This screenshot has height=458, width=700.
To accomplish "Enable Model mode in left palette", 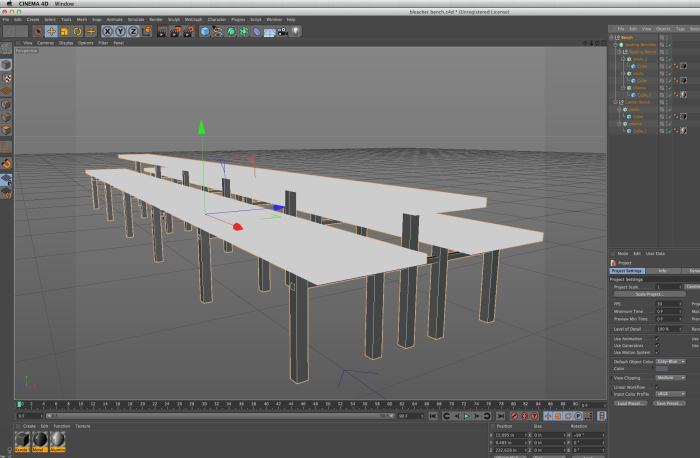I will [6, 65].
